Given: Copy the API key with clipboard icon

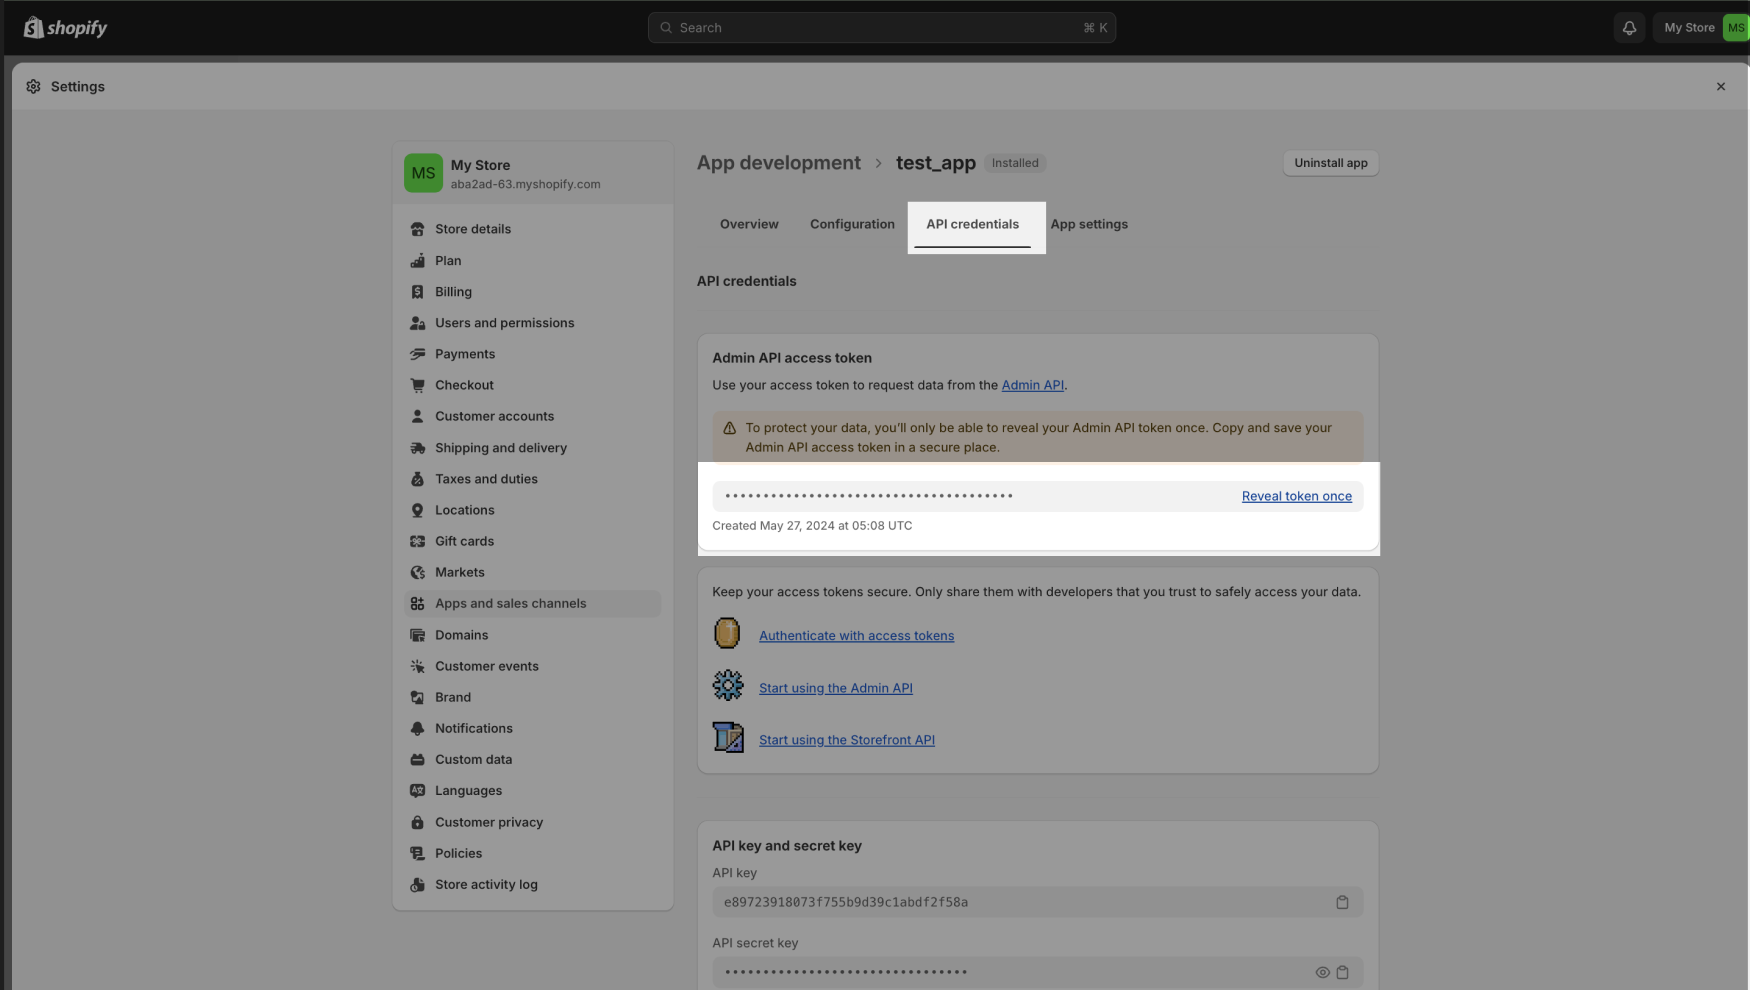Looking at the screenshot, I should [x=1342, y=902].
